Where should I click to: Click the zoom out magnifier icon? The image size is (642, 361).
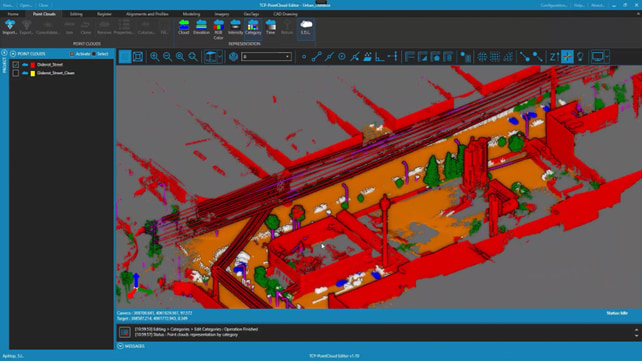[167, 57]
